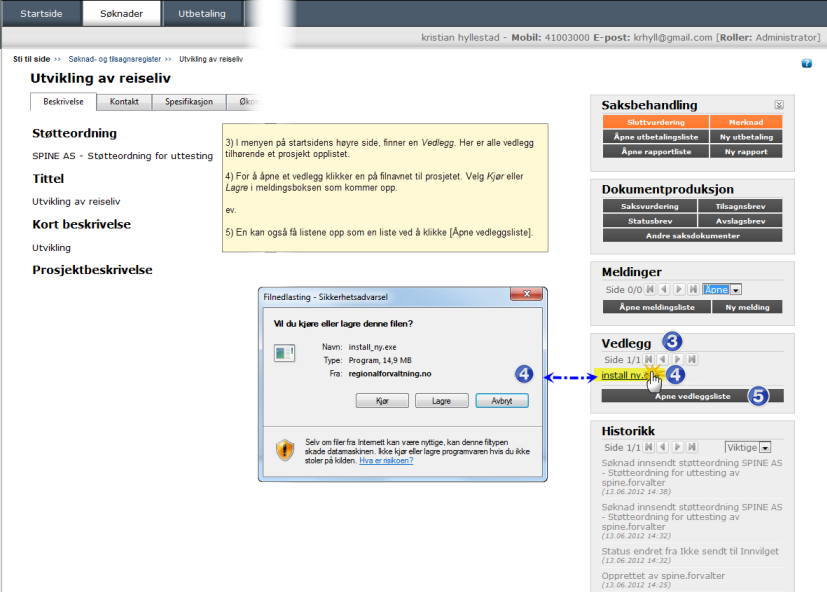Click 'regionalforvaltning.no' source text in dialog

[390, 374]
